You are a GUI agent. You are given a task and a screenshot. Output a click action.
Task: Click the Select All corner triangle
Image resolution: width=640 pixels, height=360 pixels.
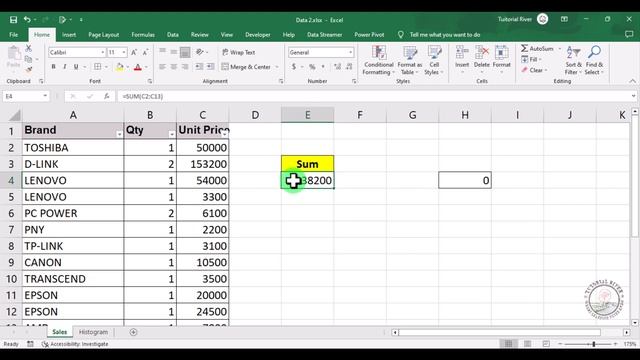[14, 116]
